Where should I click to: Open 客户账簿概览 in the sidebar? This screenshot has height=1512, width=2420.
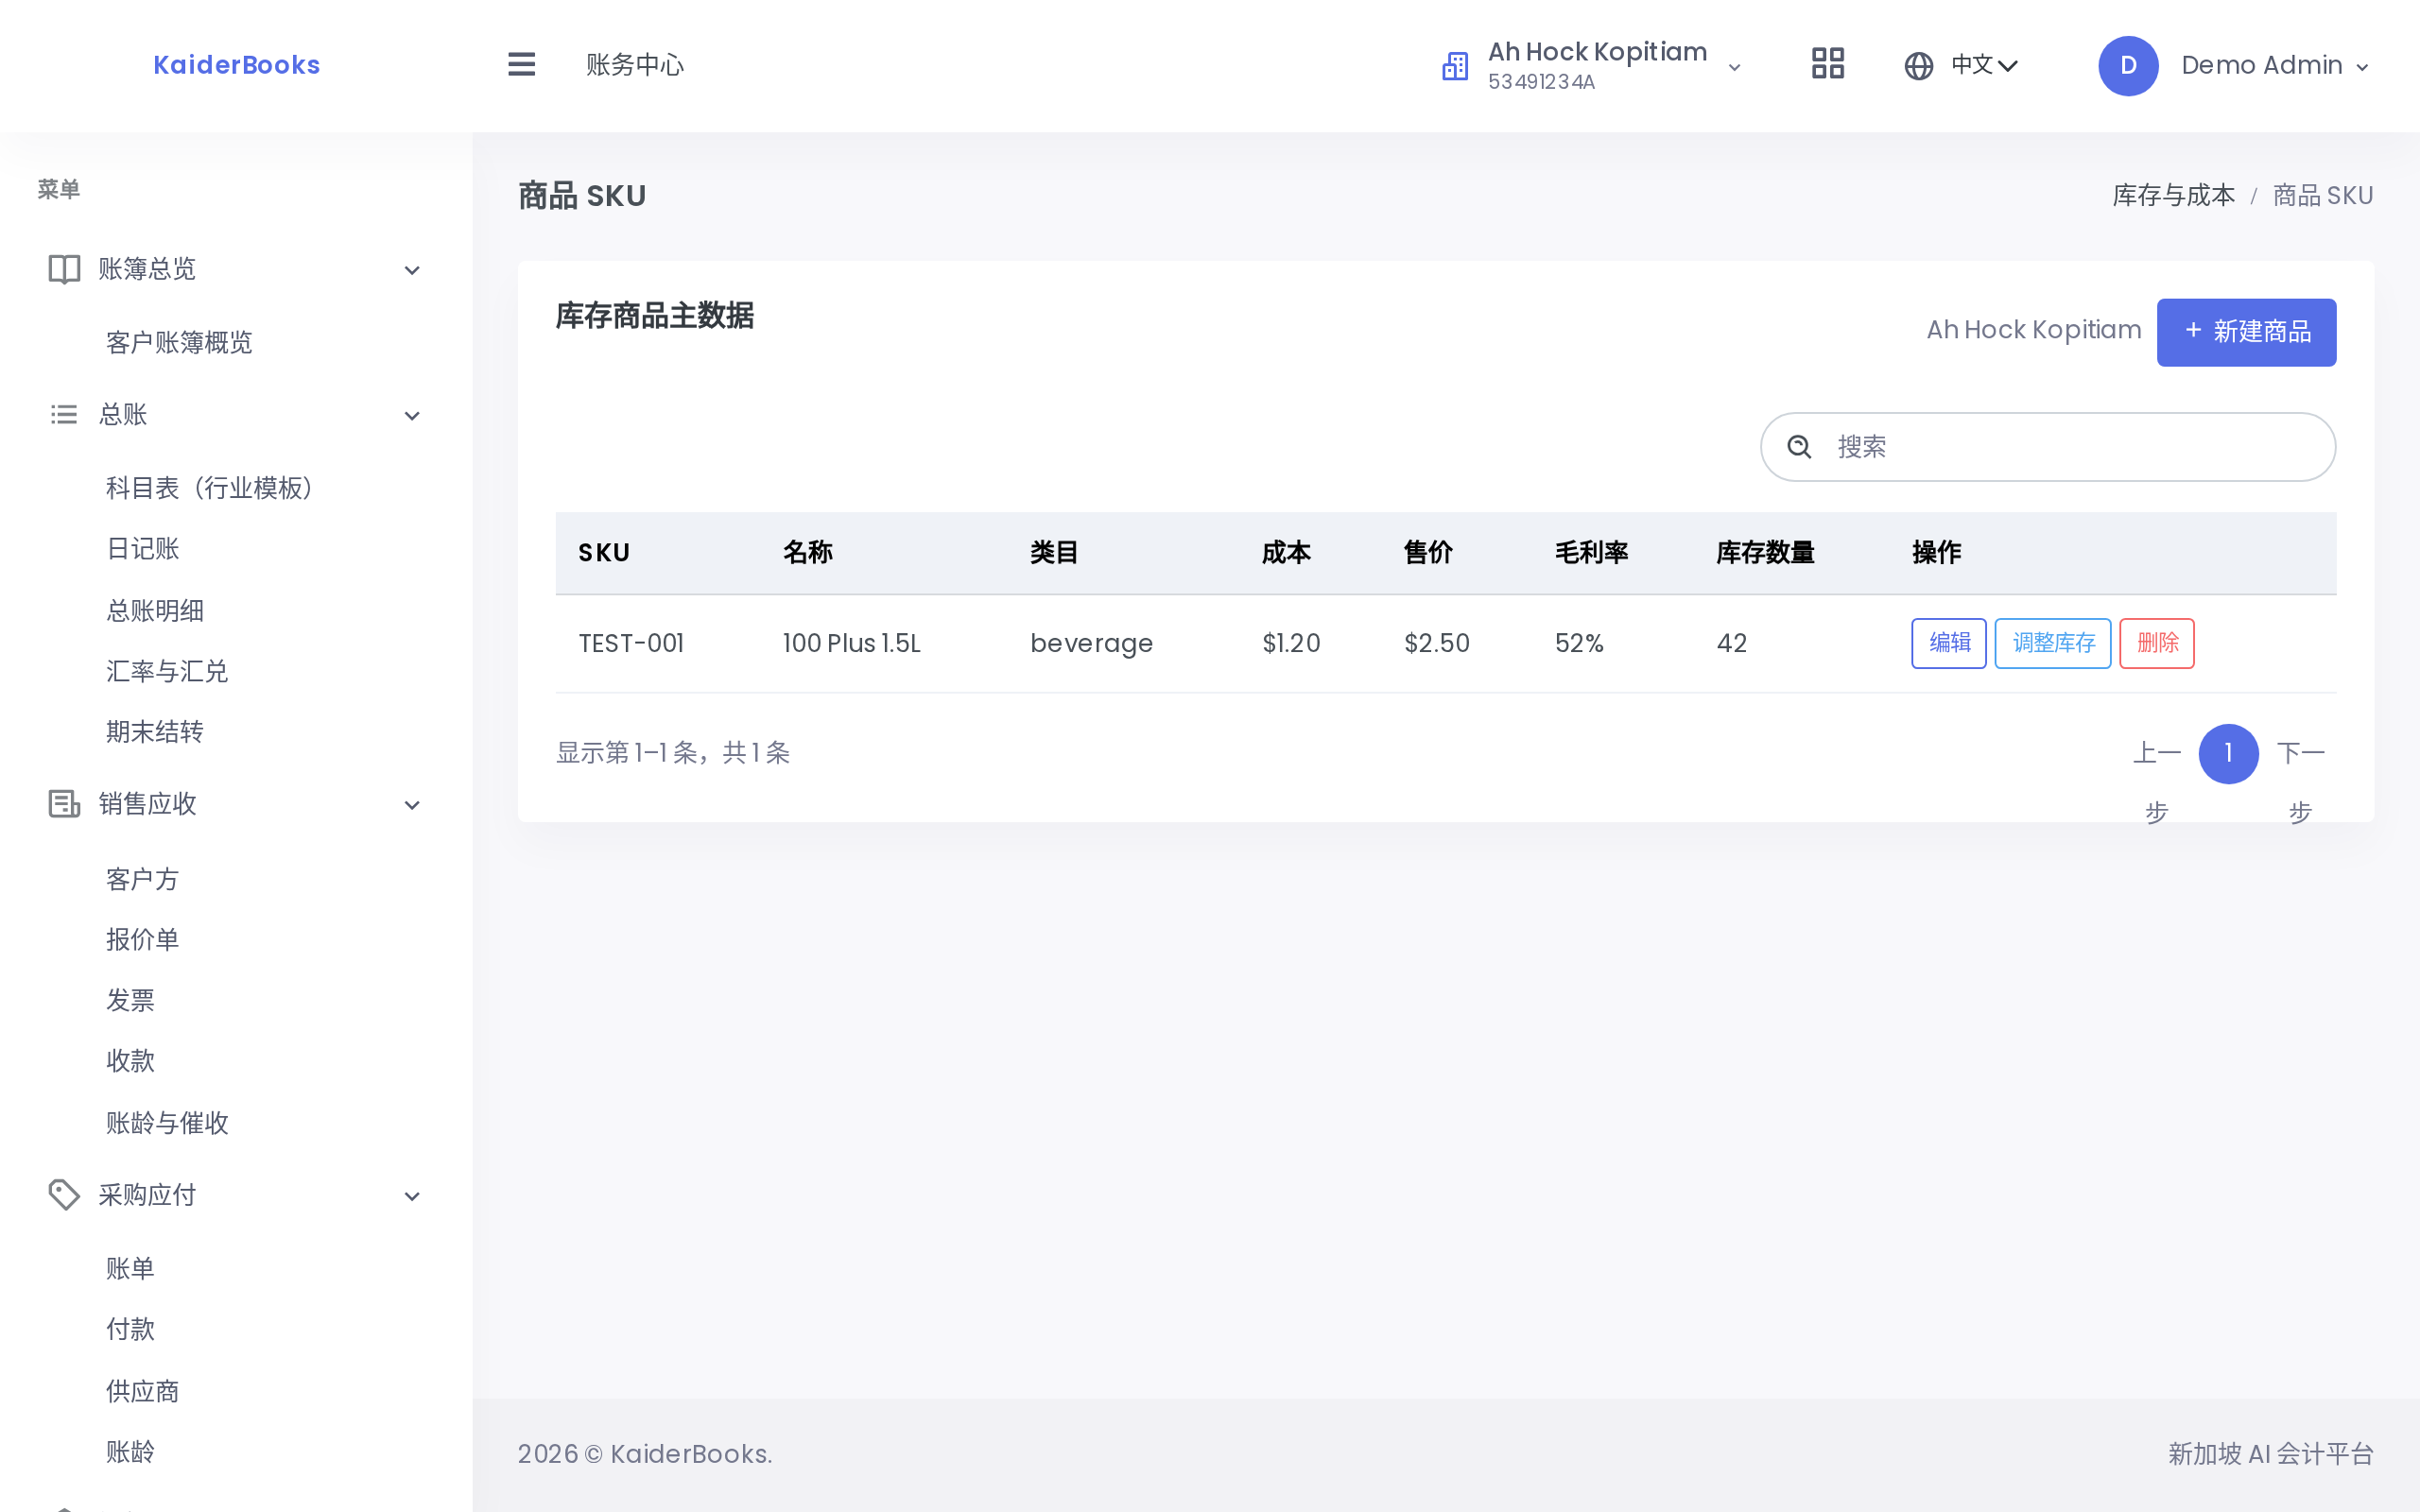(179, 343)
